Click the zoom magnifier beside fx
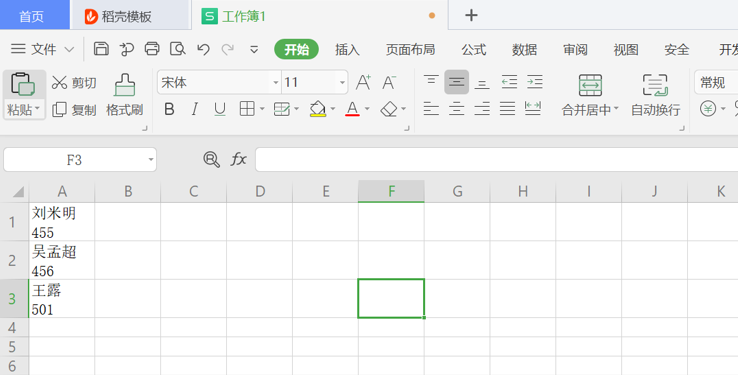 click(x=211, y=160)
